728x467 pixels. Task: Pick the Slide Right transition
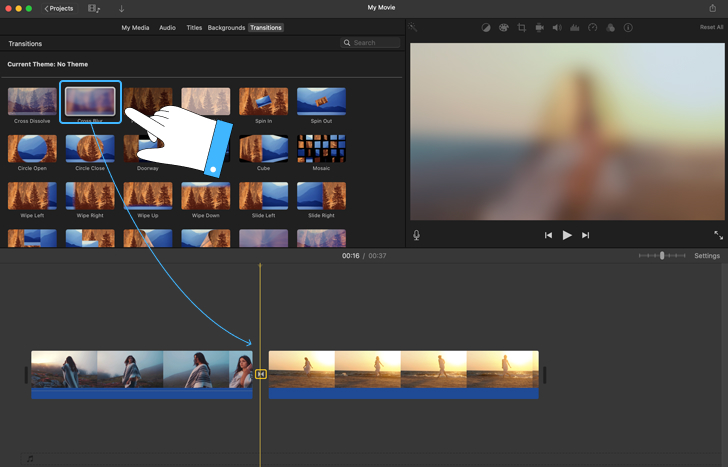pyautogui.click(x=321, y=196)
